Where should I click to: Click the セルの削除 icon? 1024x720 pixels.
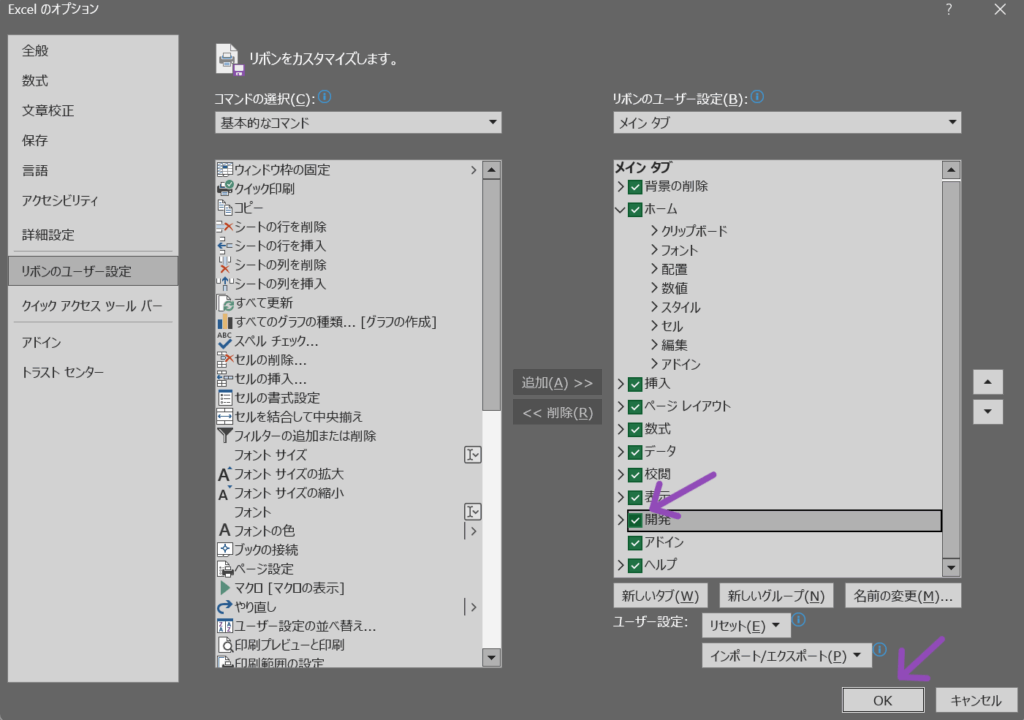224,360
